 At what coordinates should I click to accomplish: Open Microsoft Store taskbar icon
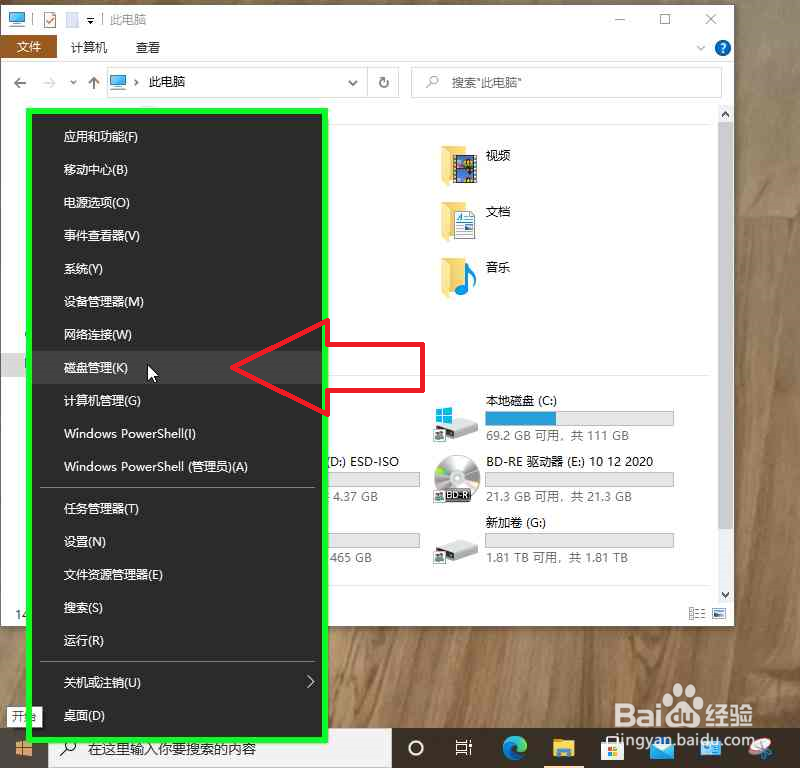(612, 749)
